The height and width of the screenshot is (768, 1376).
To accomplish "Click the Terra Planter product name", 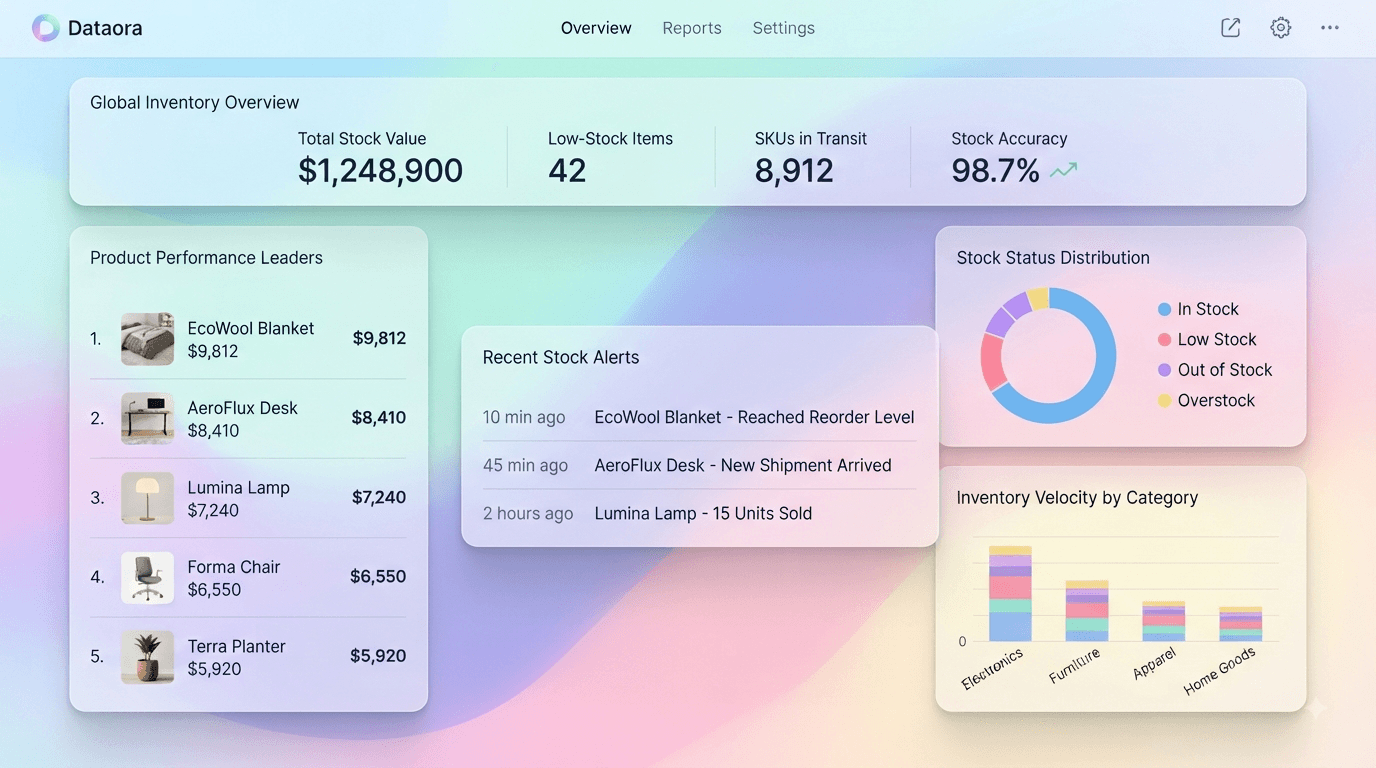I will pyautogui.click(x=237, y=646).
